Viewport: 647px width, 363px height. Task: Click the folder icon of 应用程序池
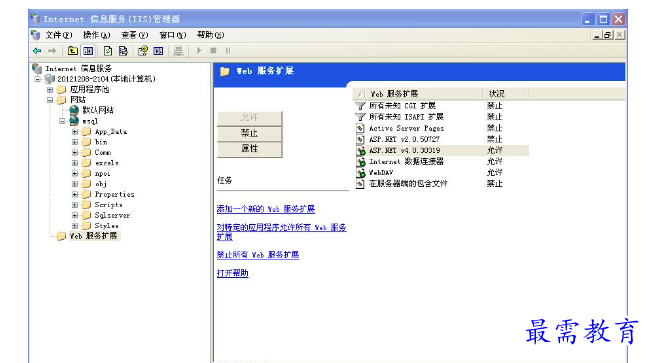coord(61,90)
